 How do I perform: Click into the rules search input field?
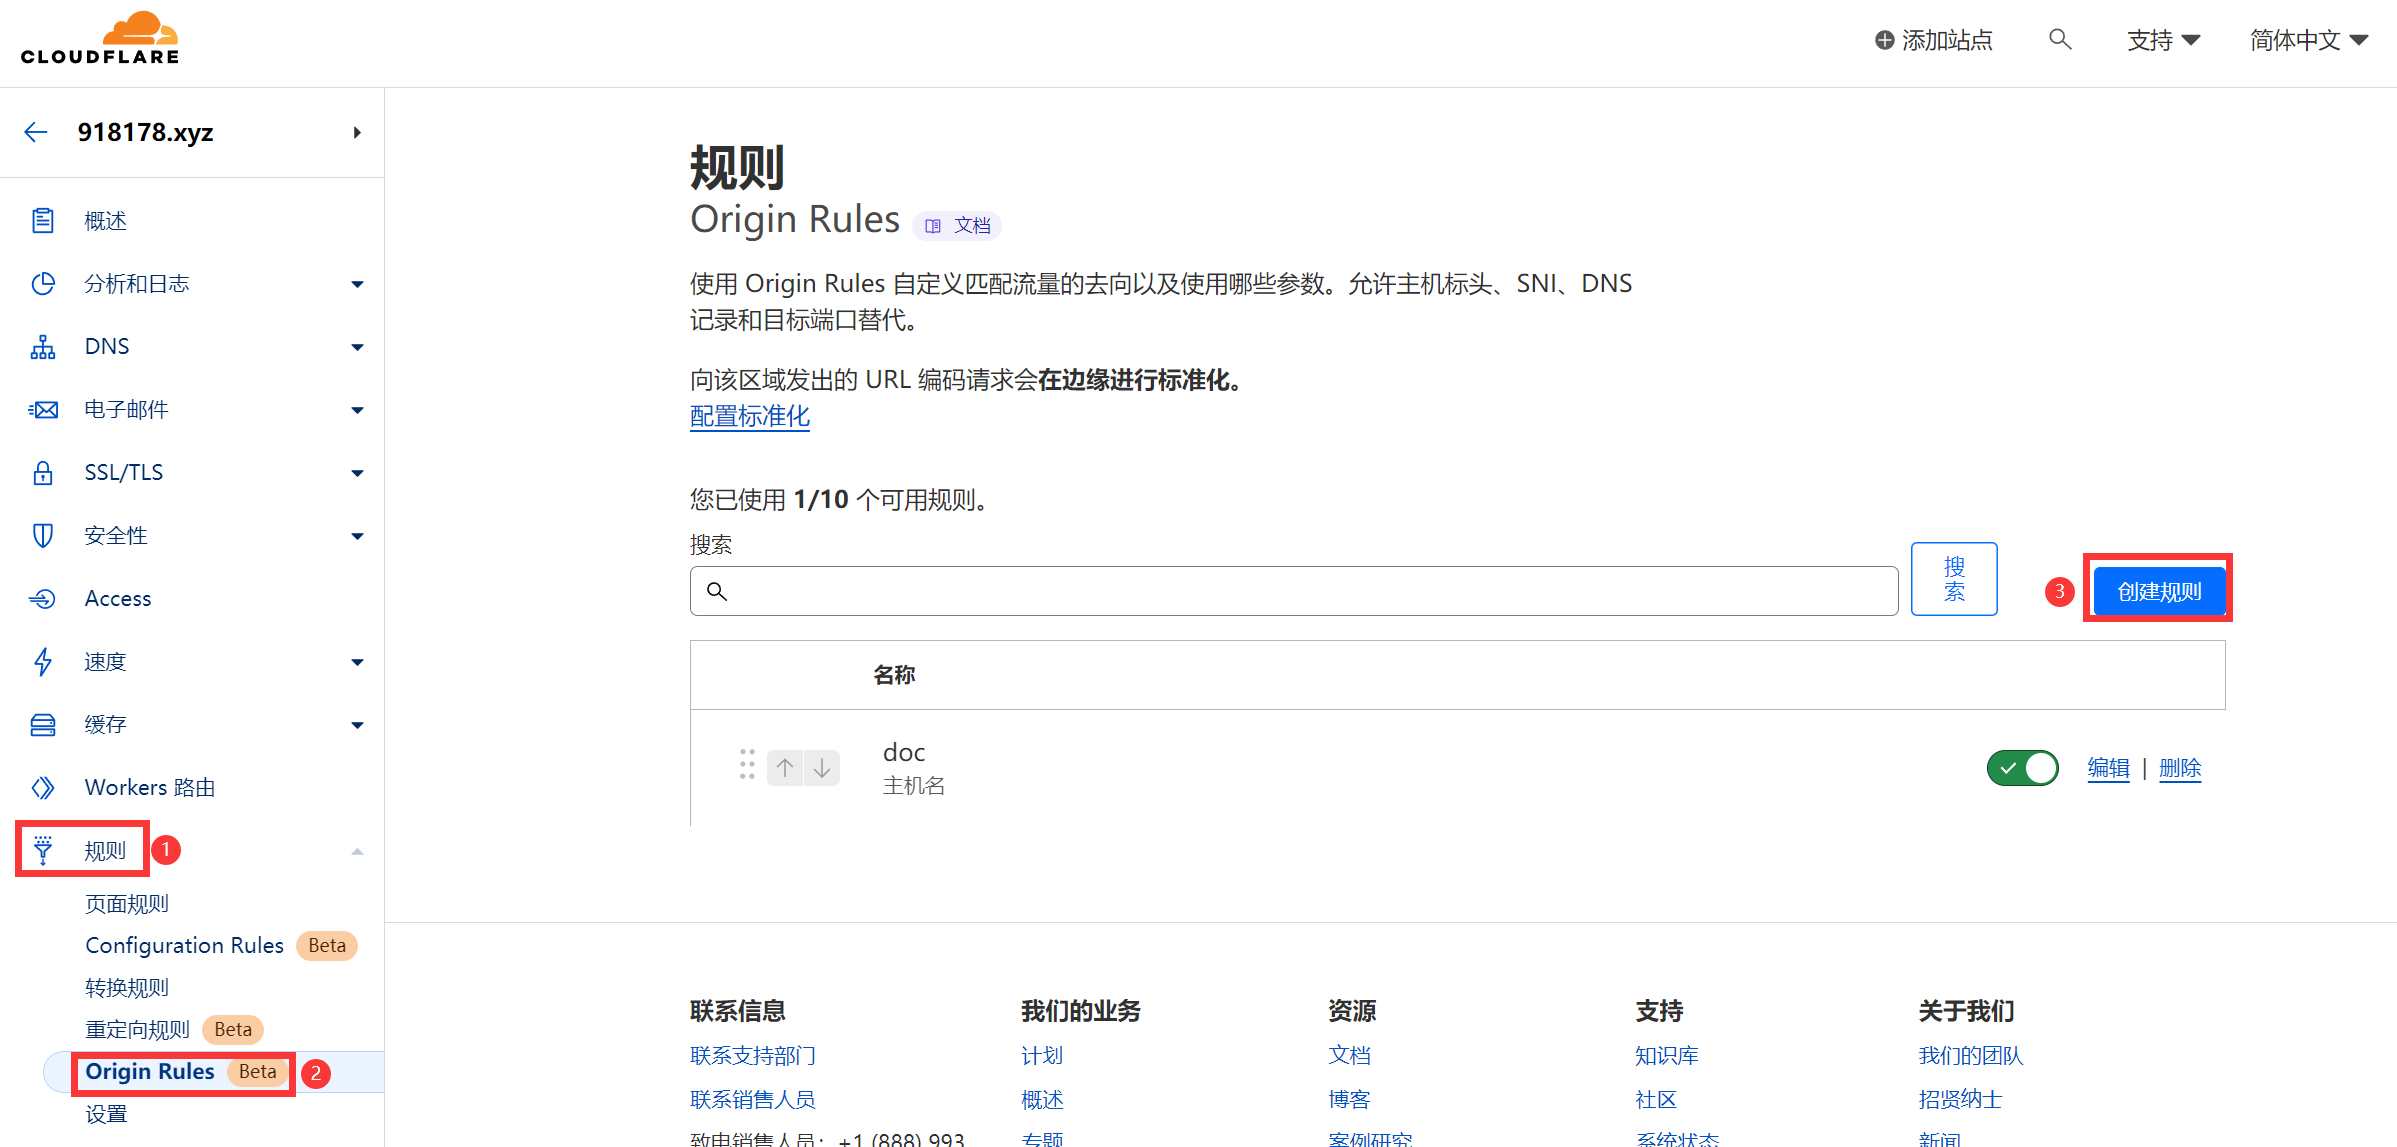pos(1294,591)
